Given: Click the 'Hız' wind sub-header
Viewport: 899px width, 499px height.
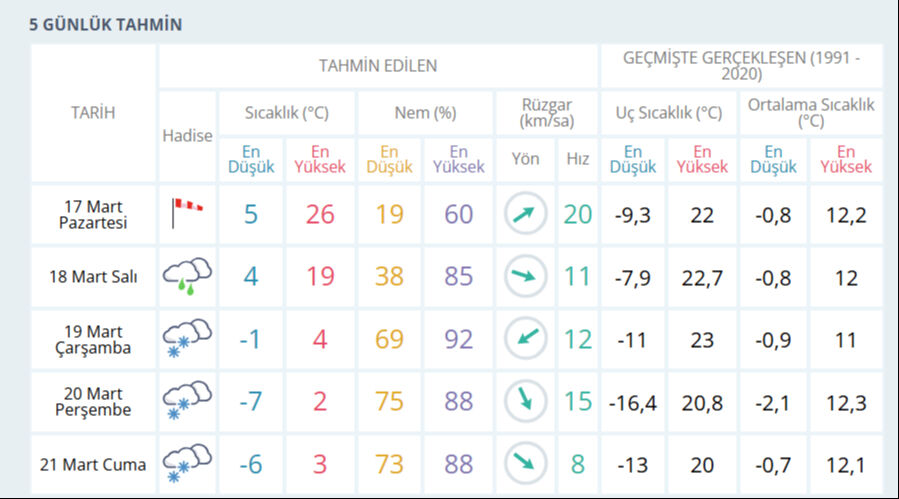Looking at the screenshot, I should tap(577, 159).
